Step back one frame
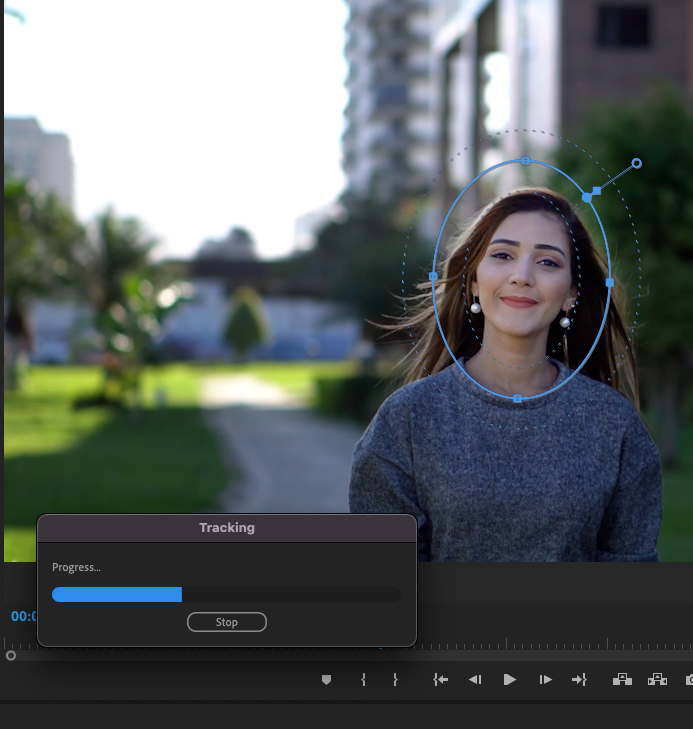Screen dimensions: 693x729 tap(475, 680)
